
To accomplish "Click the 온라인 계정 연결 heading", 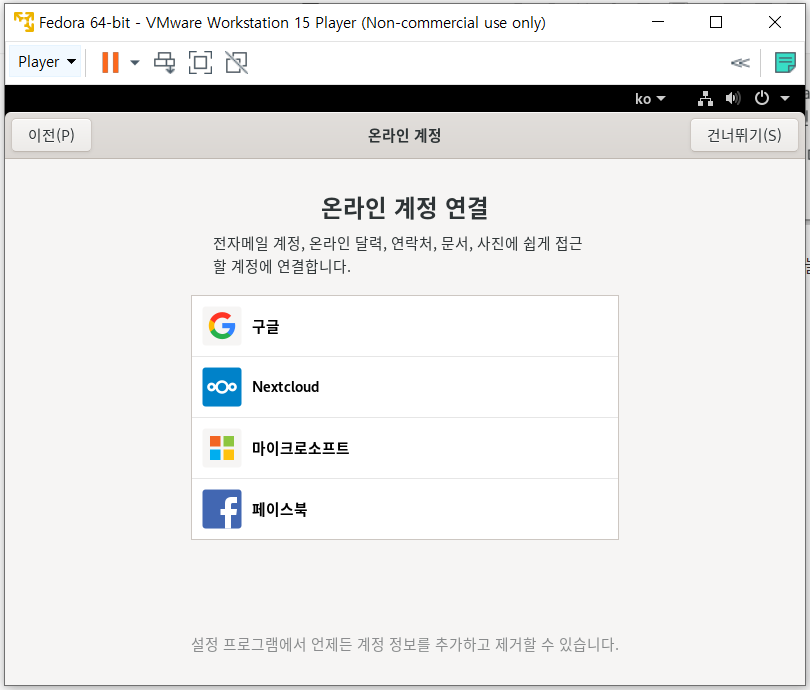I will point(404,208).
